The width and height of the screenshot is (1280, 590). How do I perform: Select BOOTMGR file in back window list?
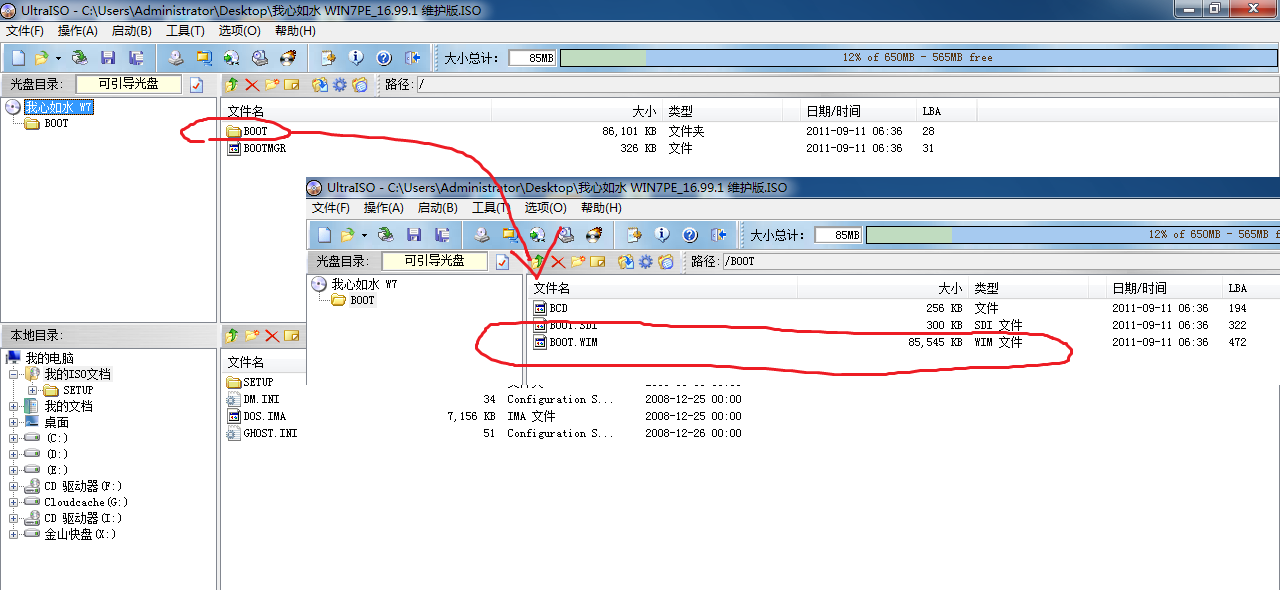pos(264,148)
